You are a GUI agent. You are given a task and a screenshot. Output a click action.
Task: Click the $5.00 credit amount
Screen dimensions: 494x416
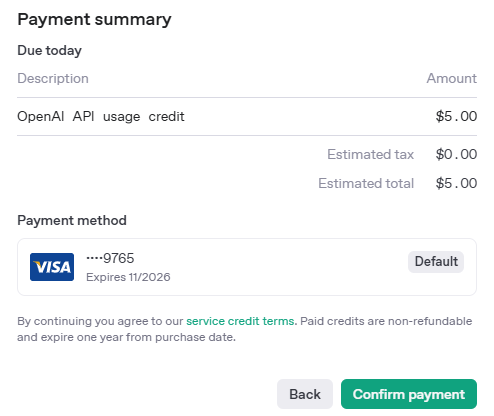tap(456, 117)
